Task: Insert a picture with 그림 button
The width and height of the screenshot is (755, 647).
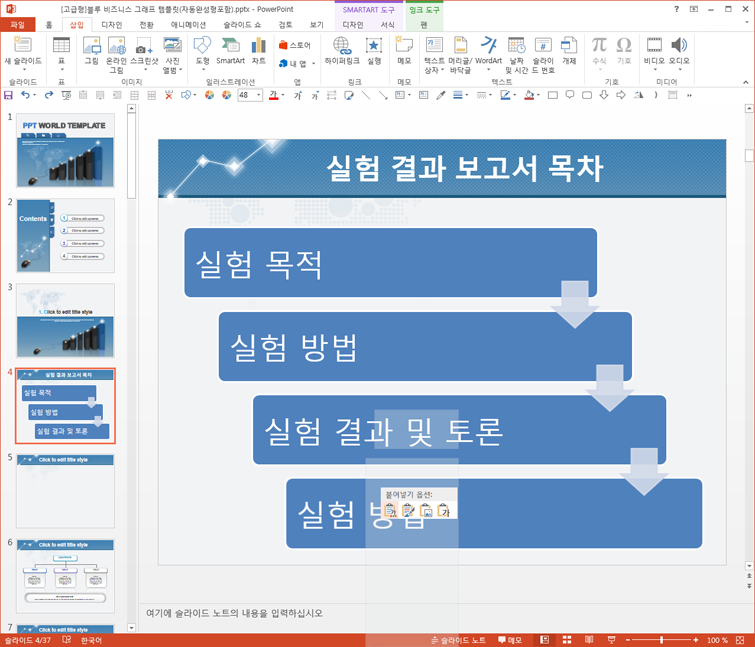Action: [x=91, y=51]
